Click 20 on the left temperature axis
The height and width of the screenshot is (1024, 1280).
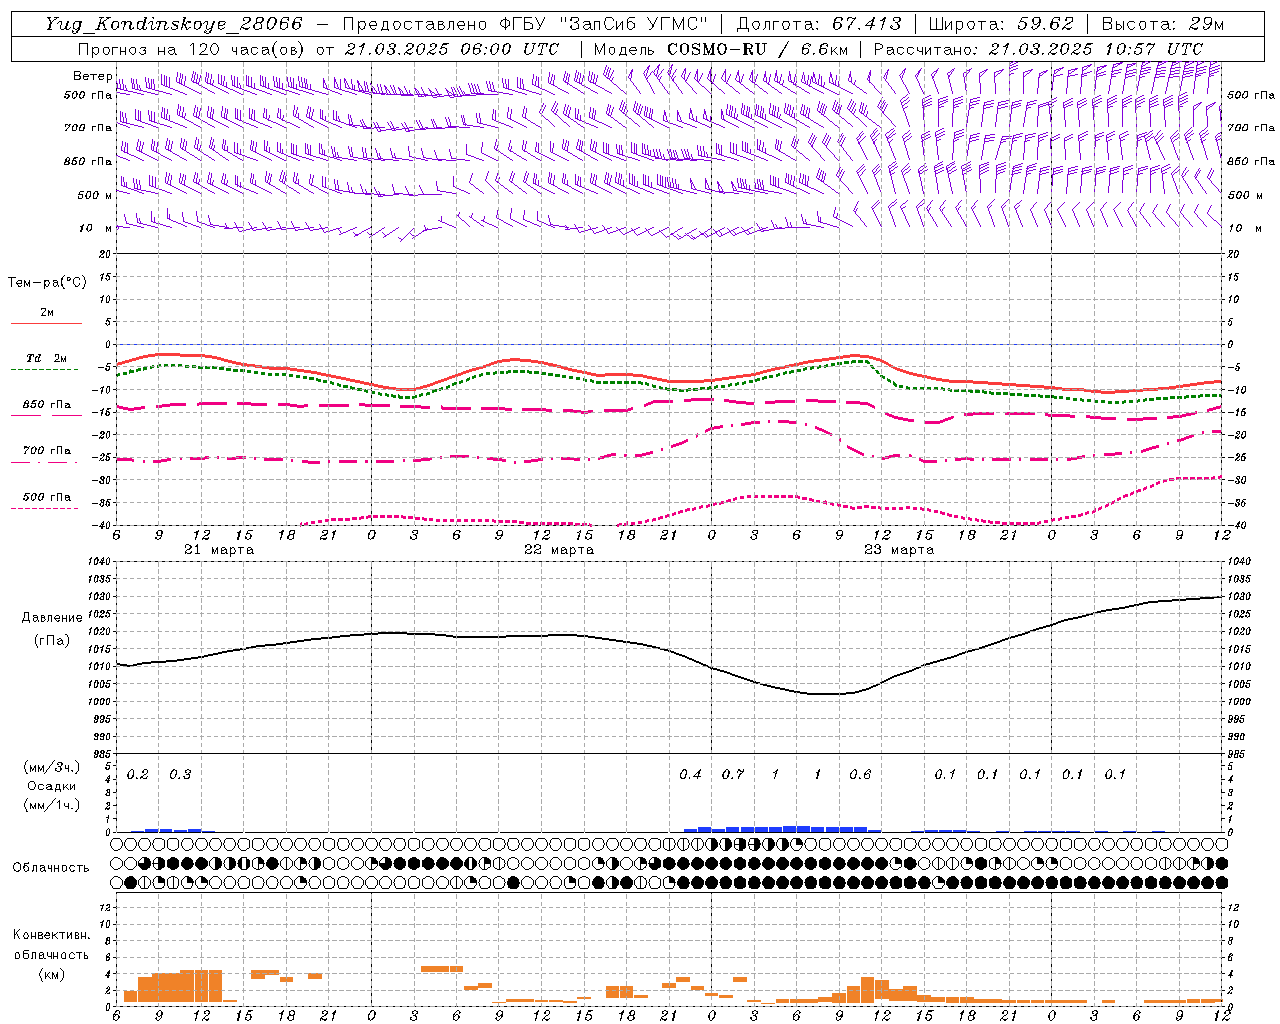click(x=105, y=255)
